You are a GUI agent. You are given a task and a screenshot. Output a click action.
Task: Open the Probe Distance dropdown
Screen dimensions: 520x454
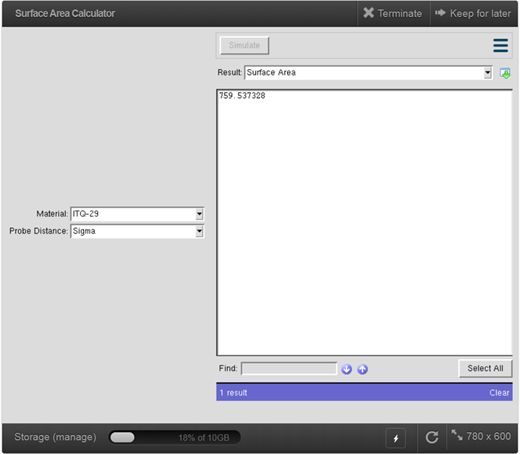137,231
